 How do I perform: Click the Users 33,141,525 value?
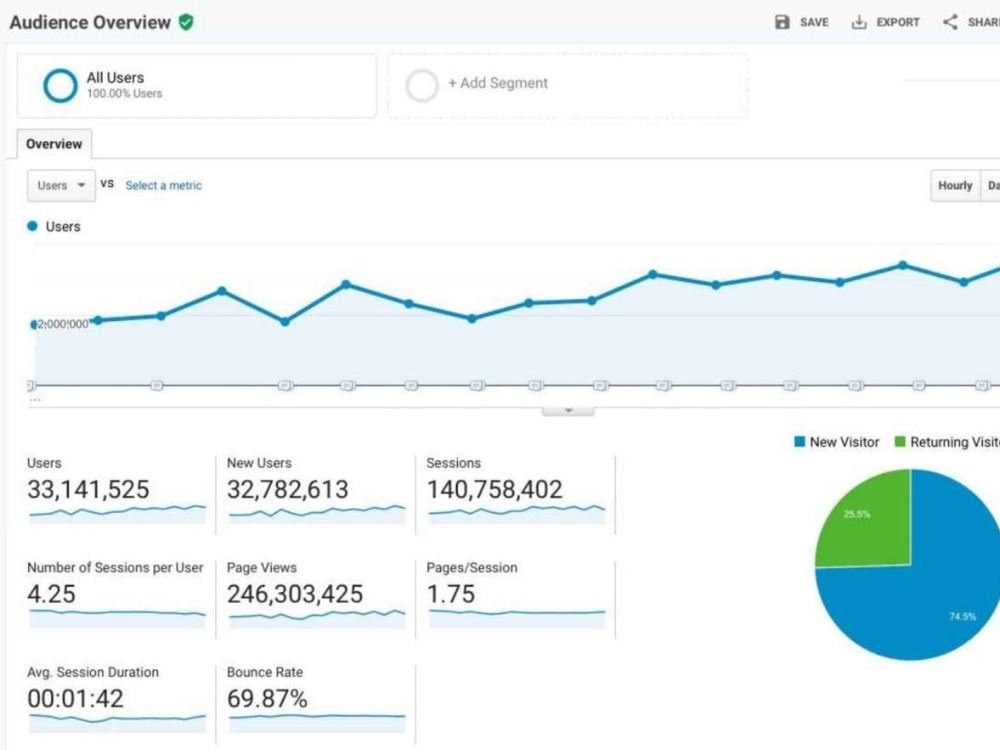coord(88,490)
